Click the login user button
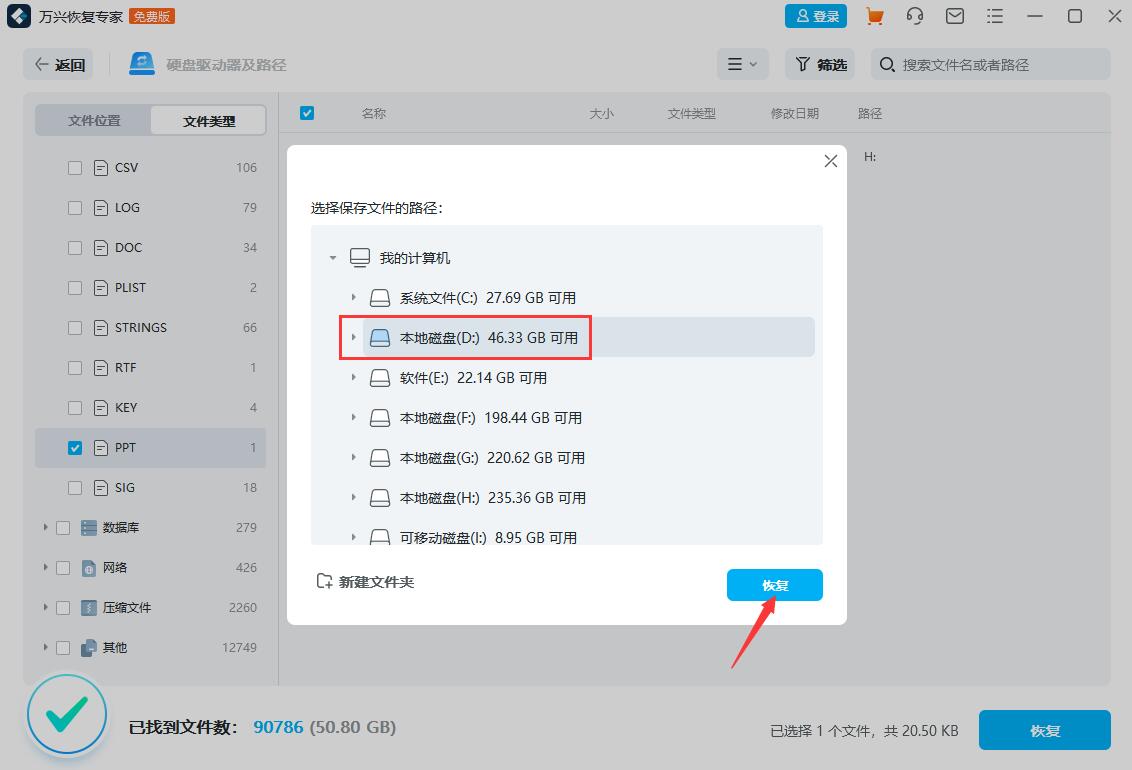Image resolution: width=1132 pixels, height=770 pixels. coord(815,16)
